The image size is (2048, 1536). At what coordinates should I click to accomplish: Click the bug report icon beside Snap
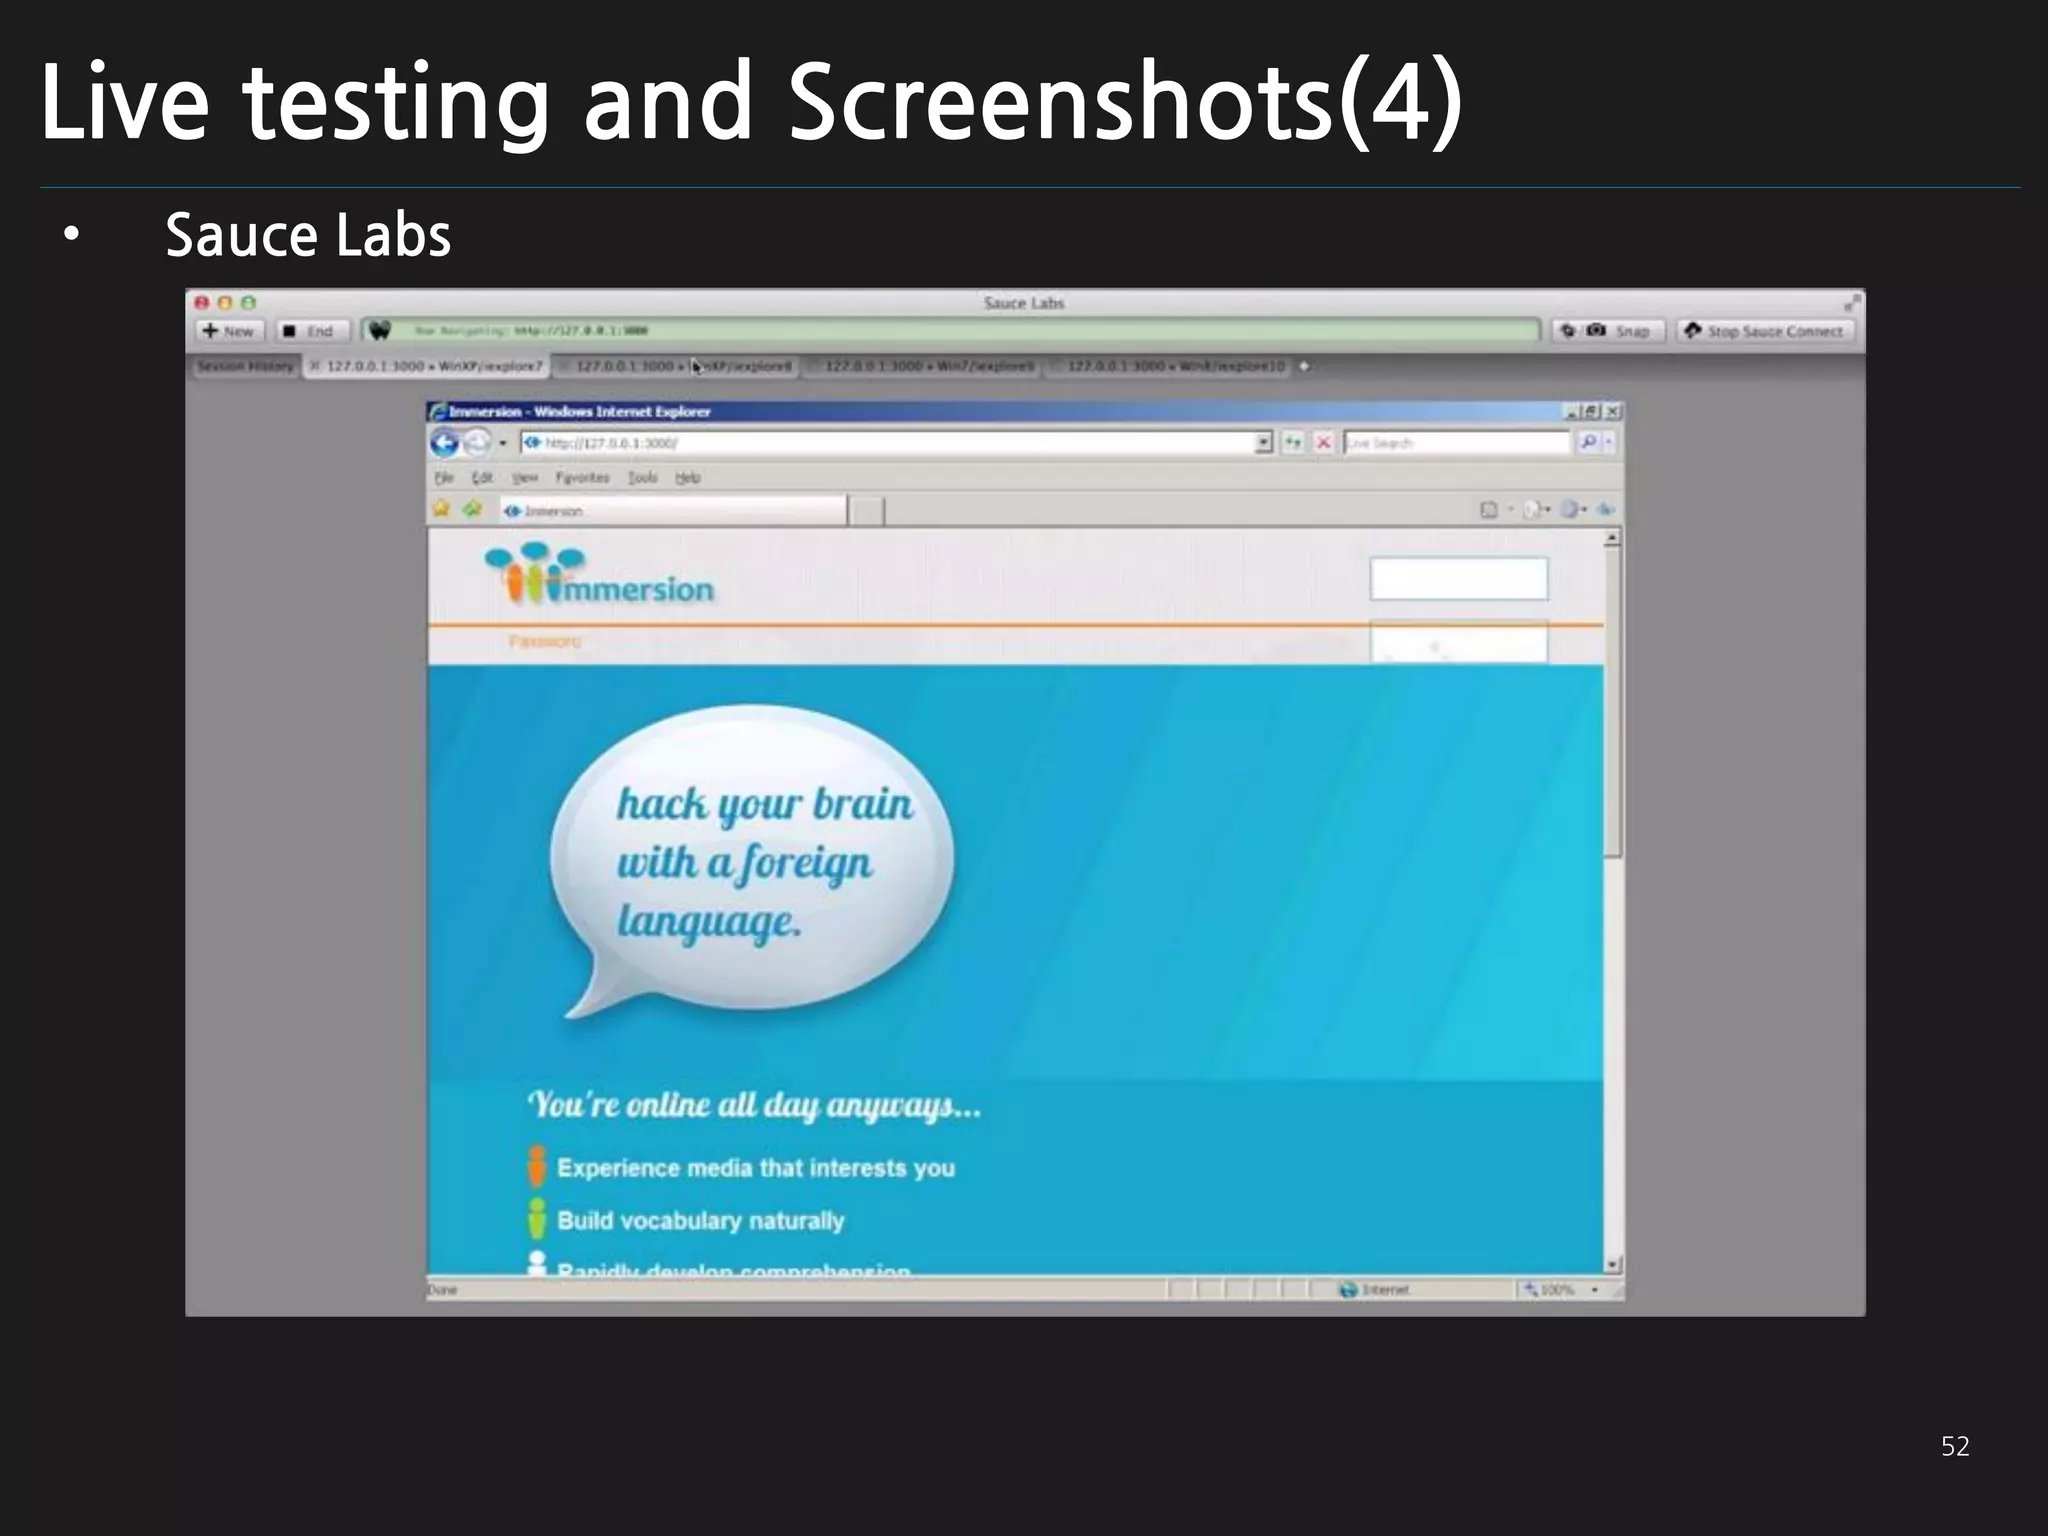tap(1567, 331)
